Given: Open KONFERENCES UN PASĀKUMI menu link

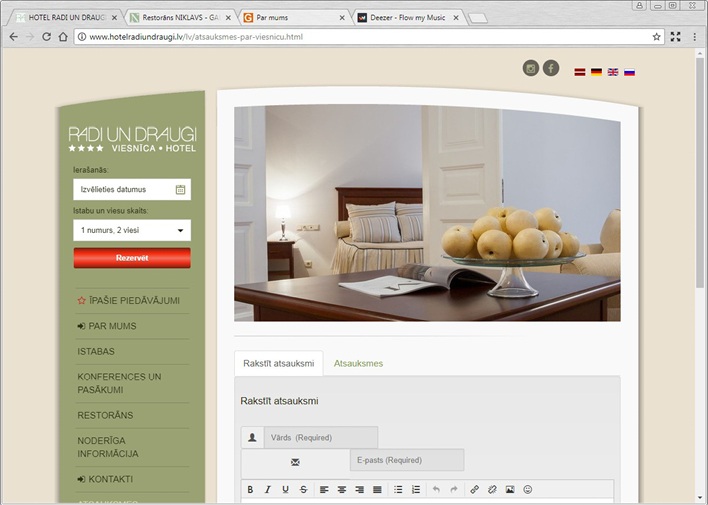Looking at the screenshot, I should coord(119,383).
